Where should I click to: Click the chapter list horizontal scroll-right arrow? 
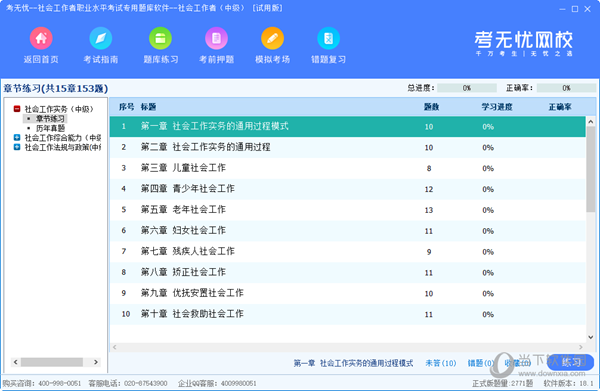[581, 347]
